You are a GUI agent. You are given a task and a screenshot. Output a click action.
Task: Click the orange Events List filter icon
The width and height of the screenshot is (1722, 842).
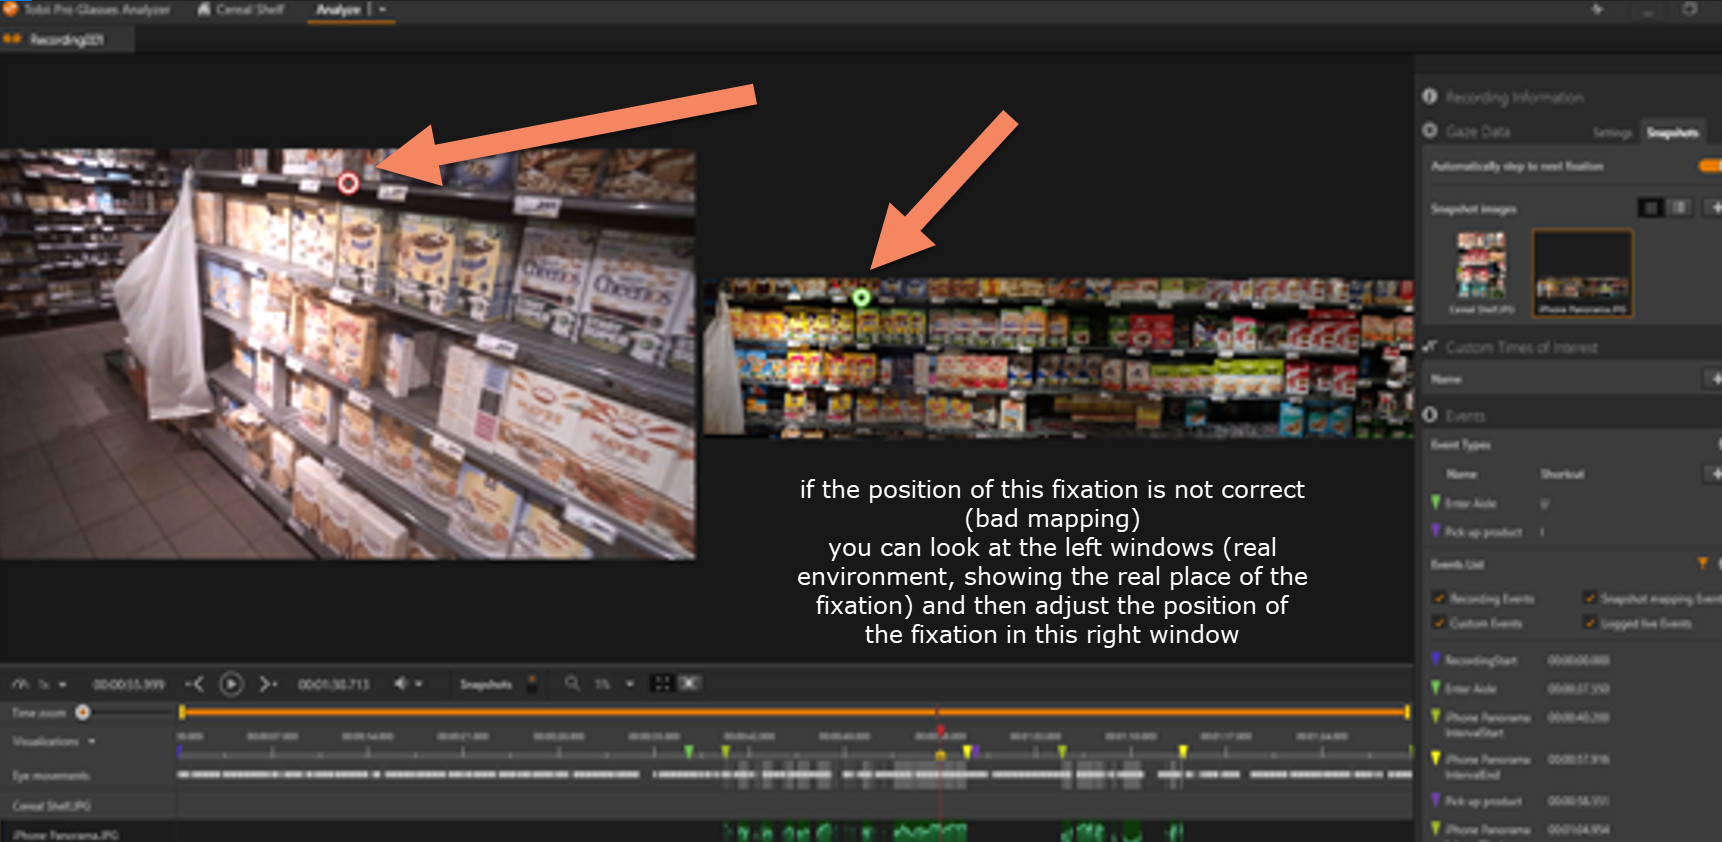point(1703,564)
